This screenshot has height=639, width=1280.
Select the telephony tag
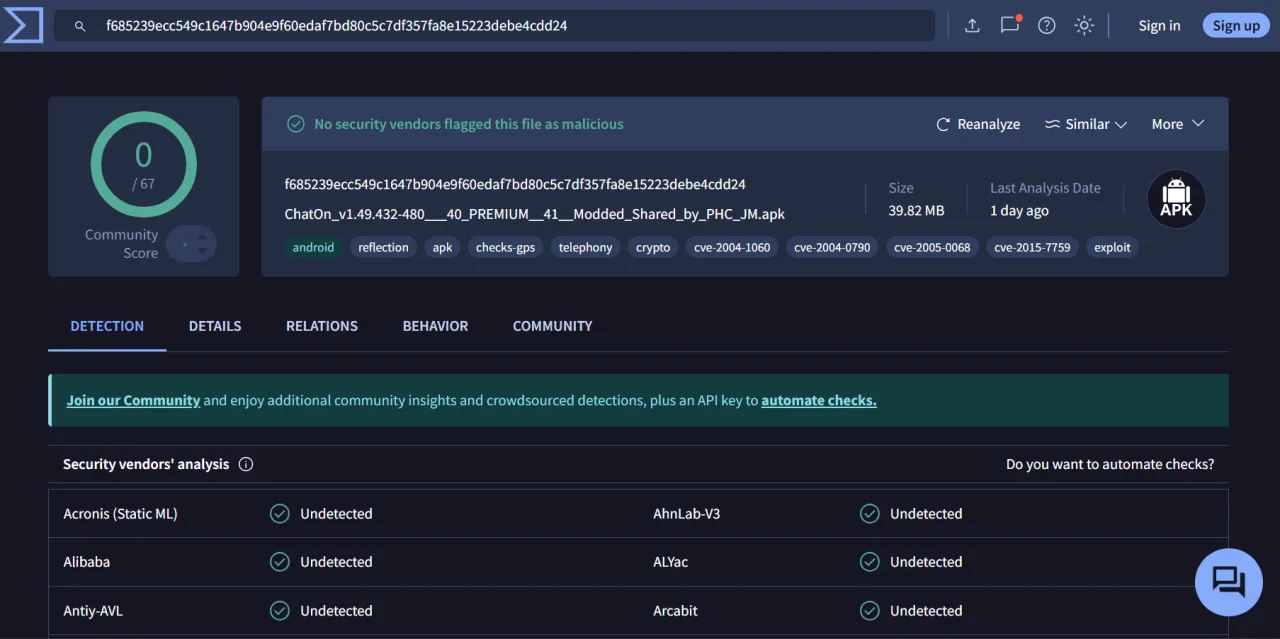click(x=585, y=247)
